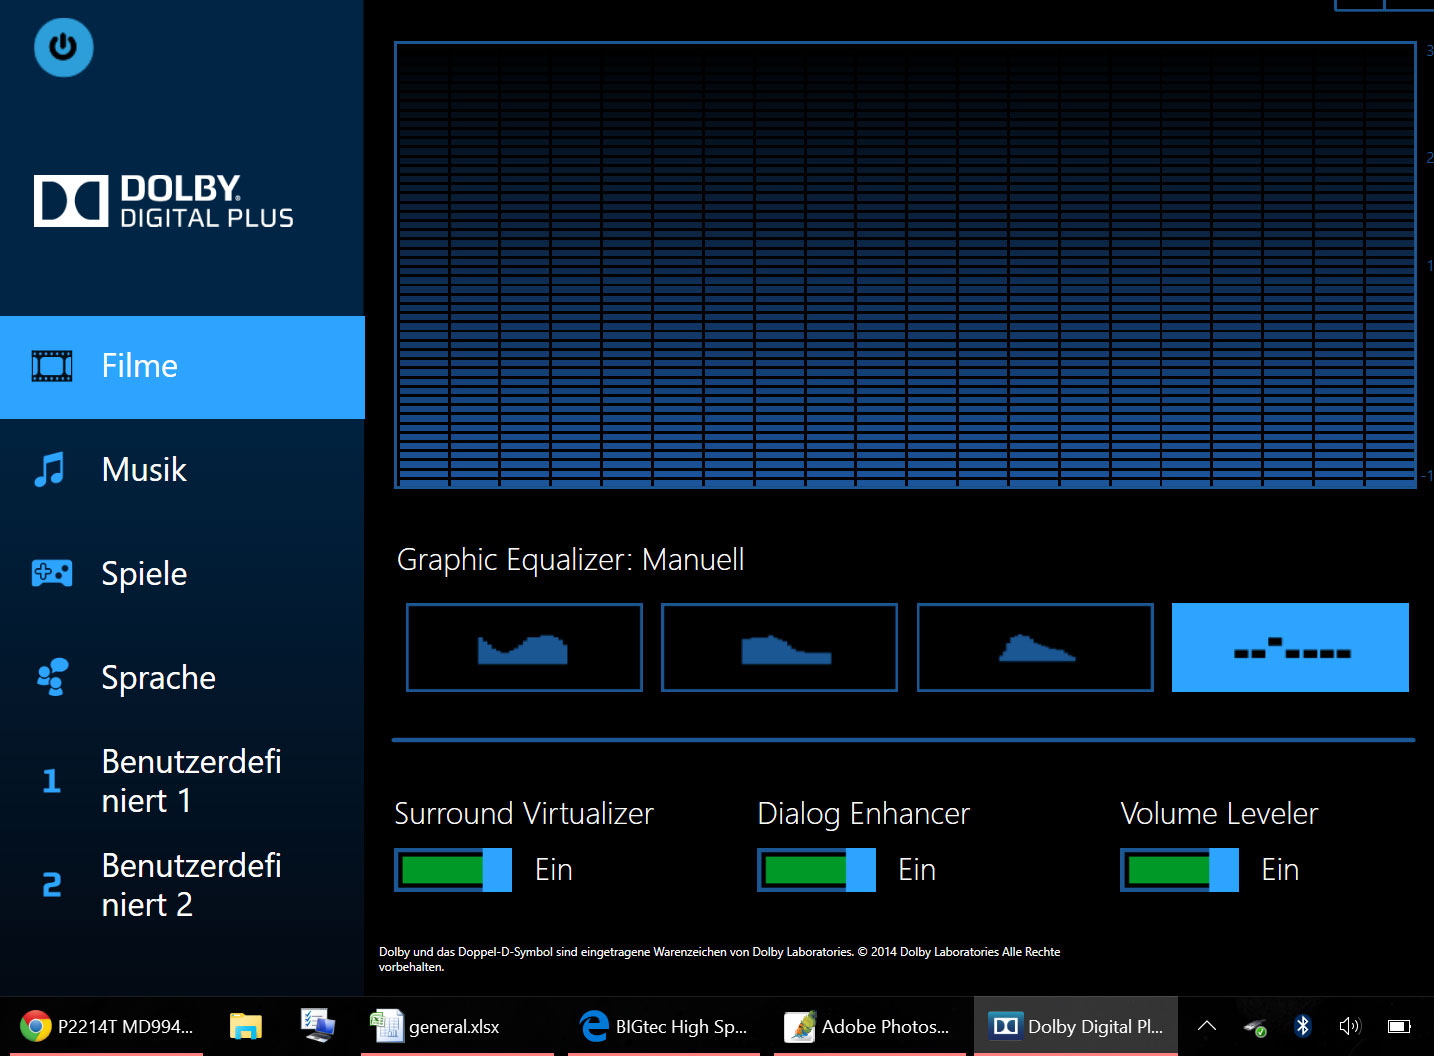
Task: Open the taskbar volume speaker icon
Action: coord(1350,1026)
